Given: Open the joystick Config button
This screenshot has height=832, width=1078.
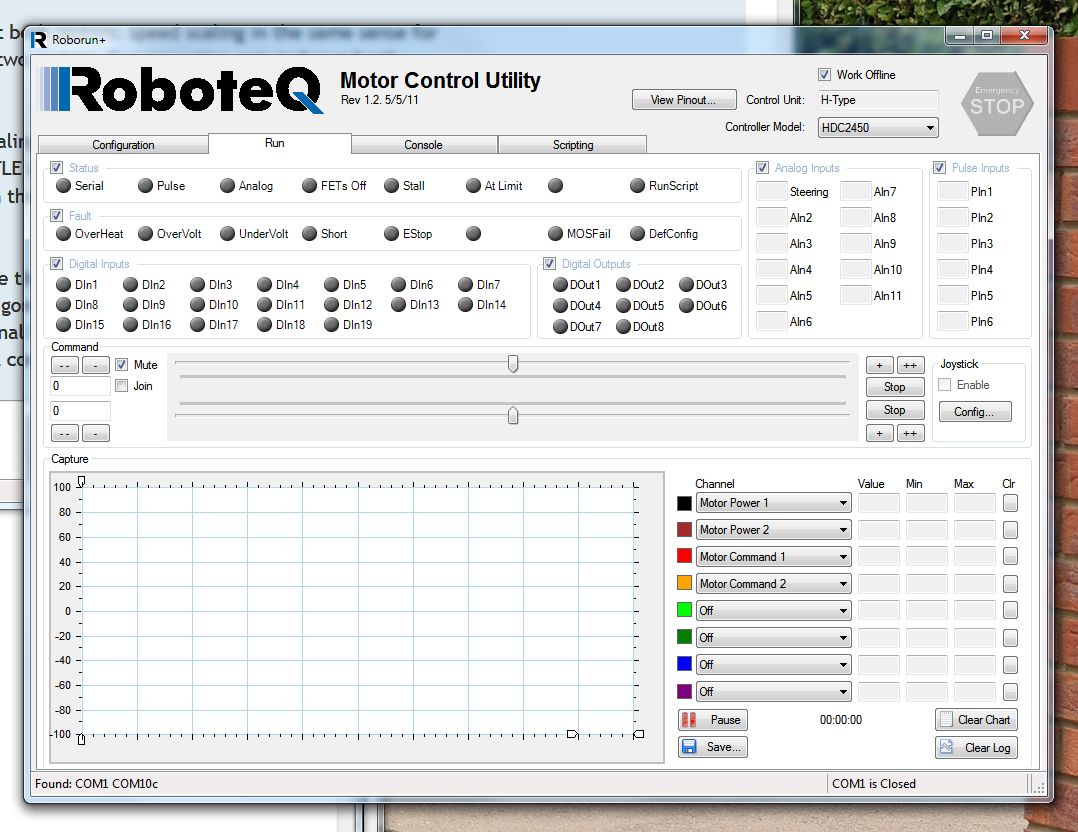Looking at the screenshot, I should pos(974,412).
